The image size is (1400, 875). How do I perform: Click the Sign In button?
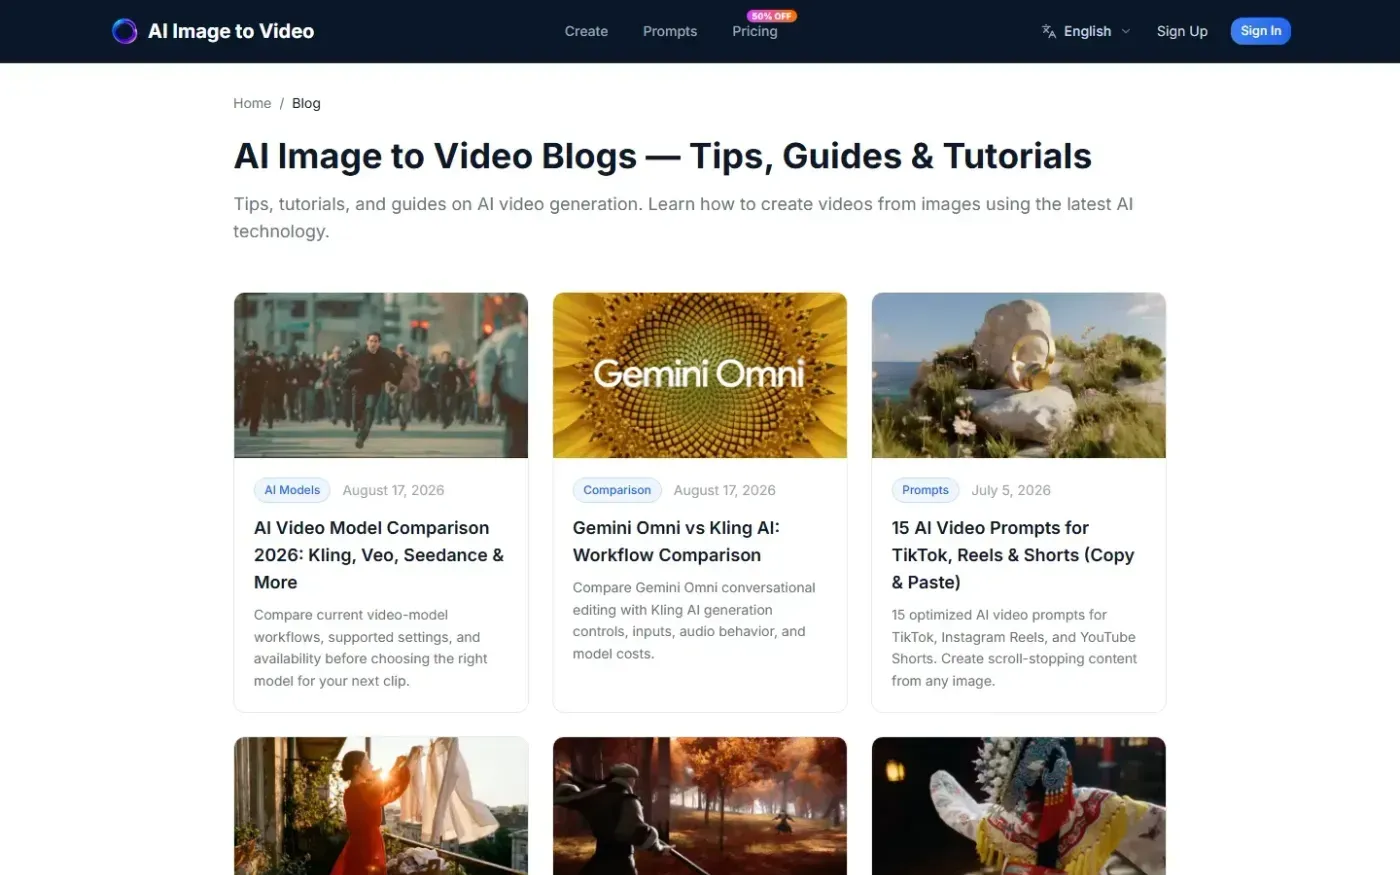tap(1260, 31)
